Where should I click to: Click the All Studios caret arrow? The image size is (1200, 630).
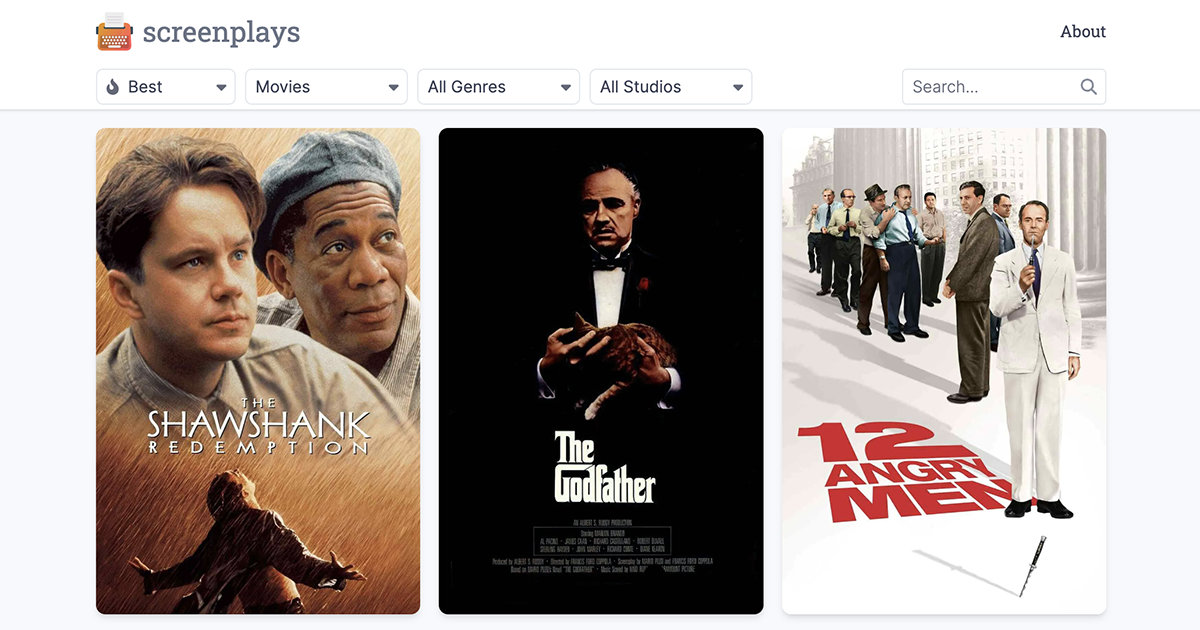tap(737, 88)
